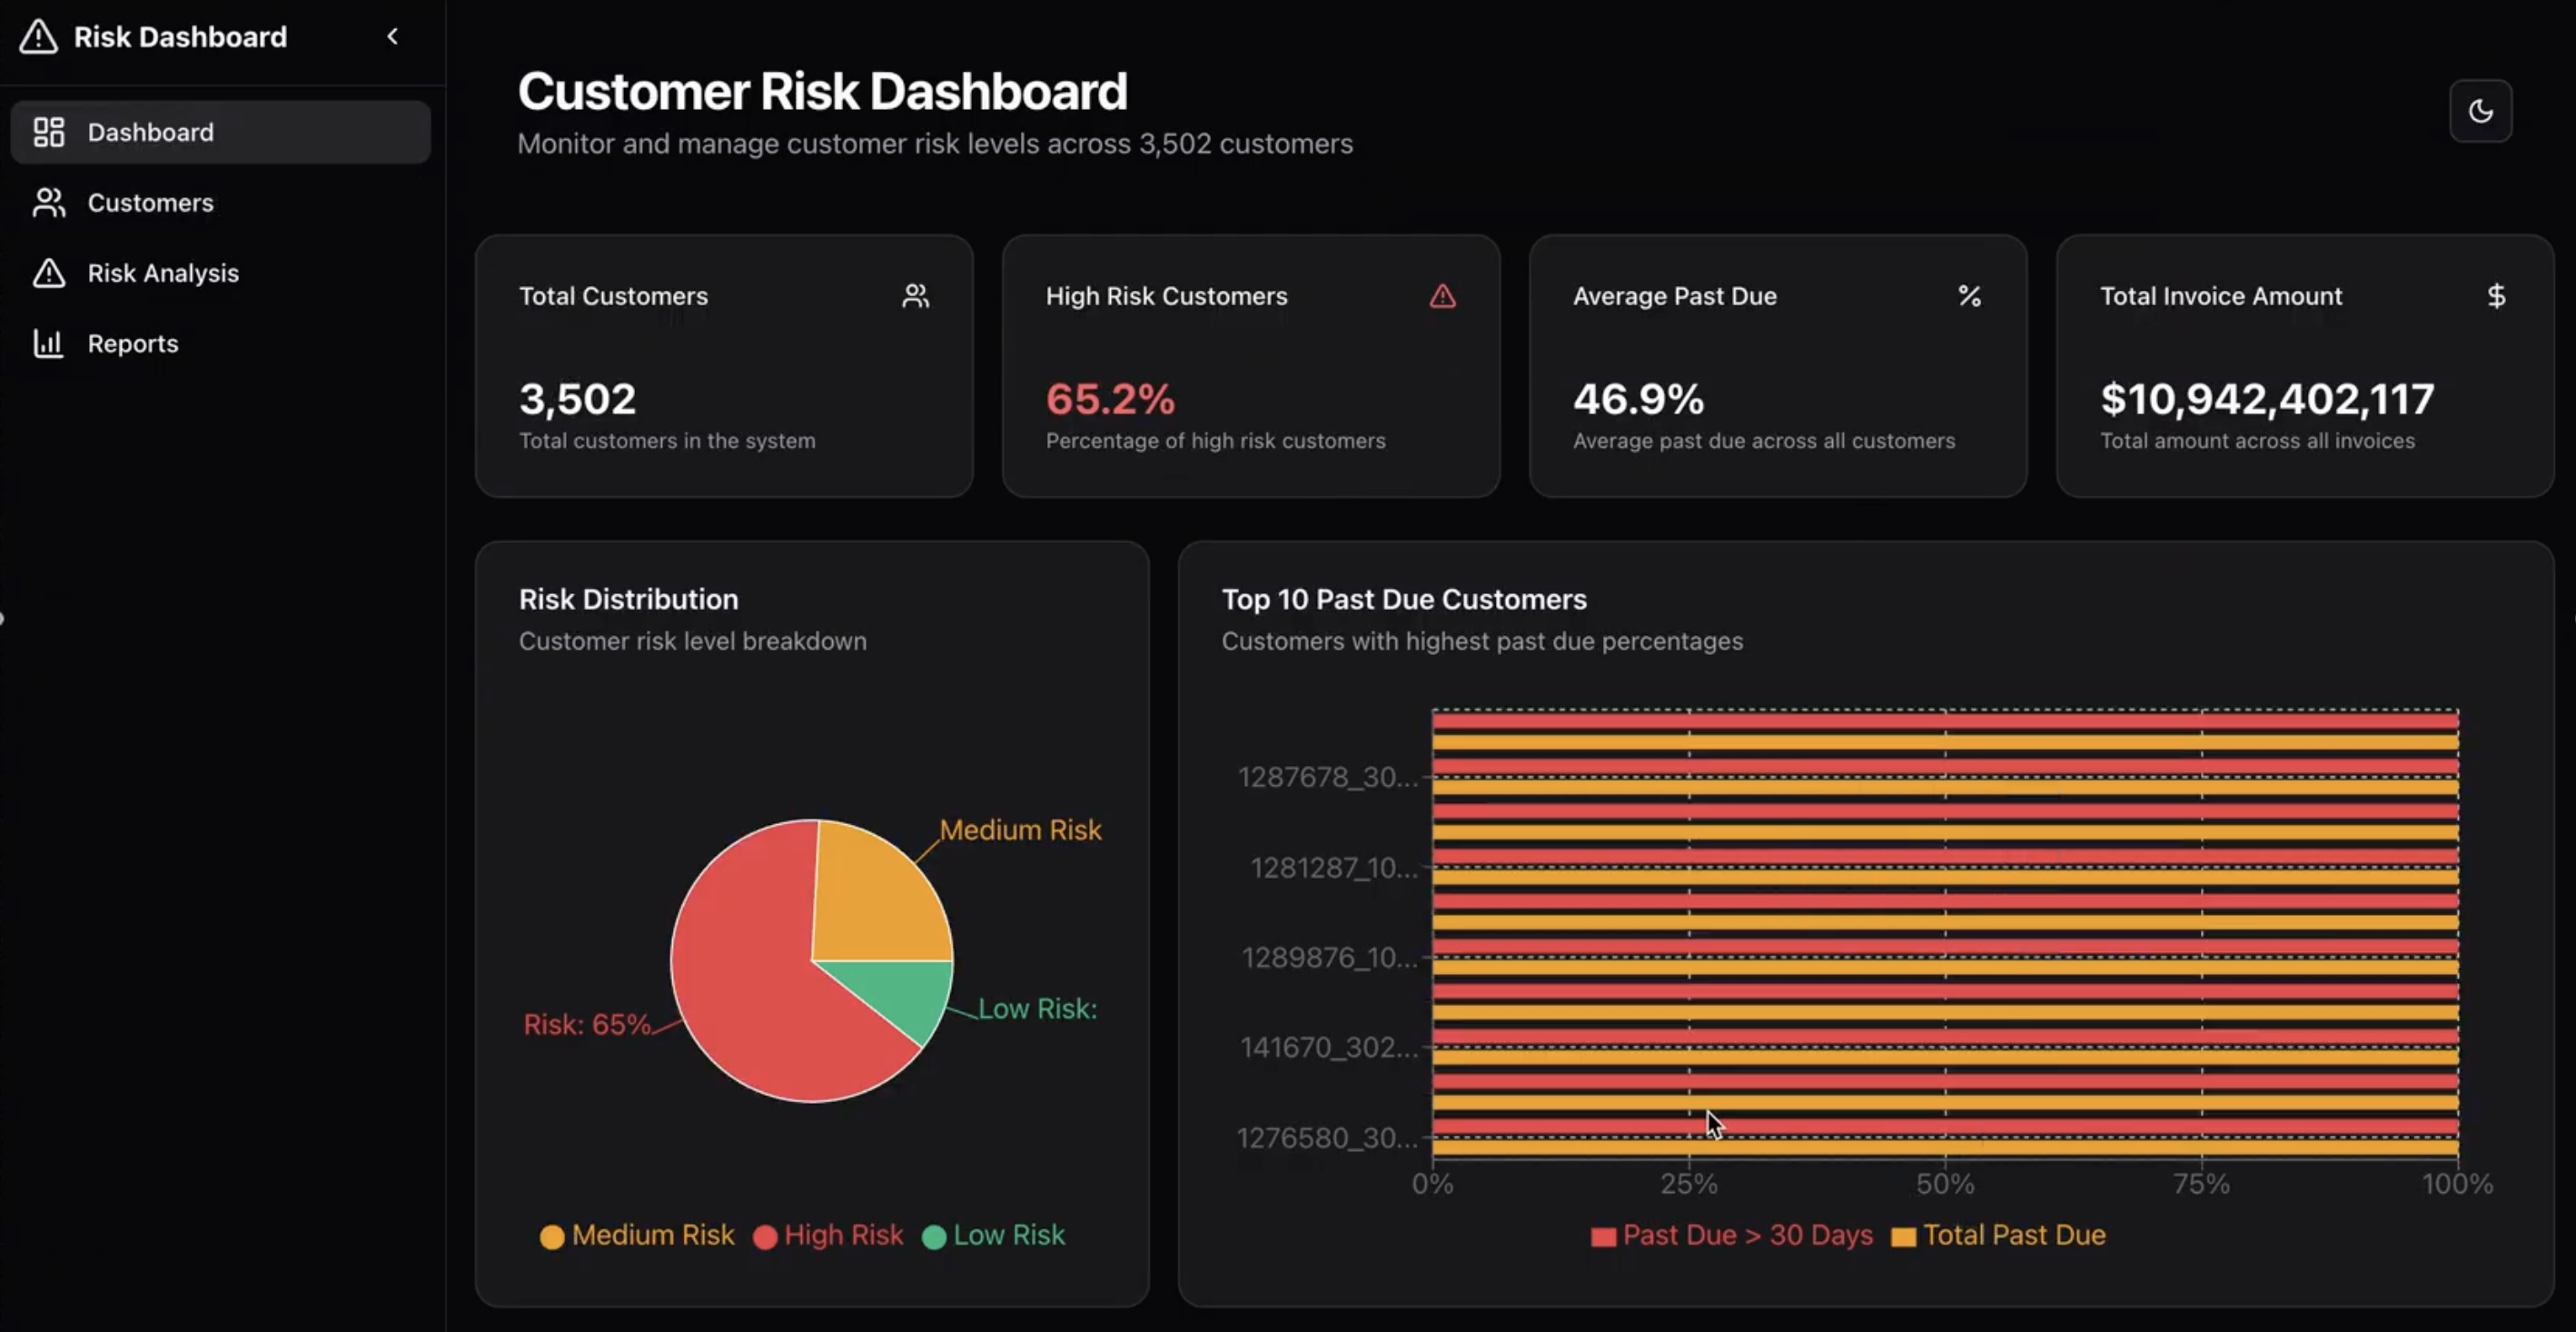This screenshot has height=1332, width=2576.
Task: Click the percent icon on Average Past Due card
Action: (x=1970, y=296)
